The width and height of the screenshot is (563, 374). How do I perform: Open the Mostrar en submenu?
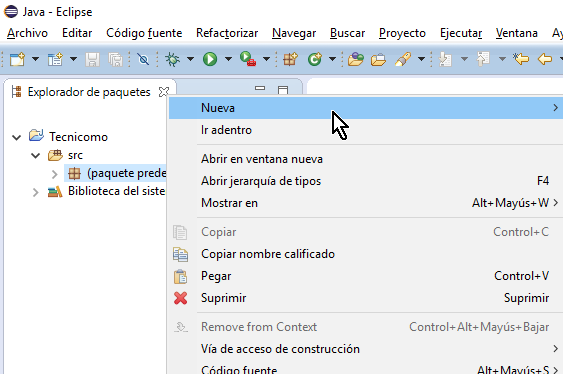[x=366, y=203]
